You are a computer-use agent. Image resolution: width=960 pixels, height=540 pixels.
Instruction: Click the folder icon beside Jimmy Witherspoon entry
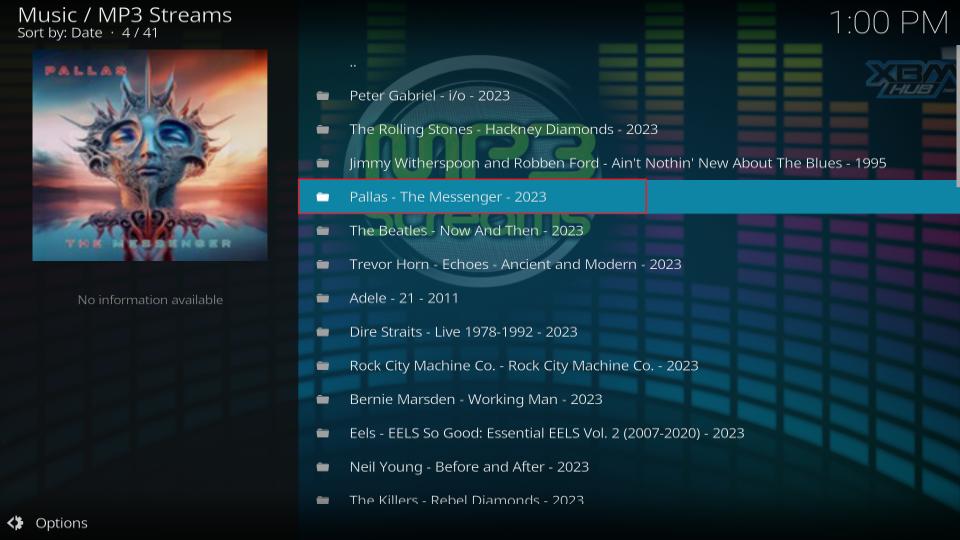coord(323,163)
